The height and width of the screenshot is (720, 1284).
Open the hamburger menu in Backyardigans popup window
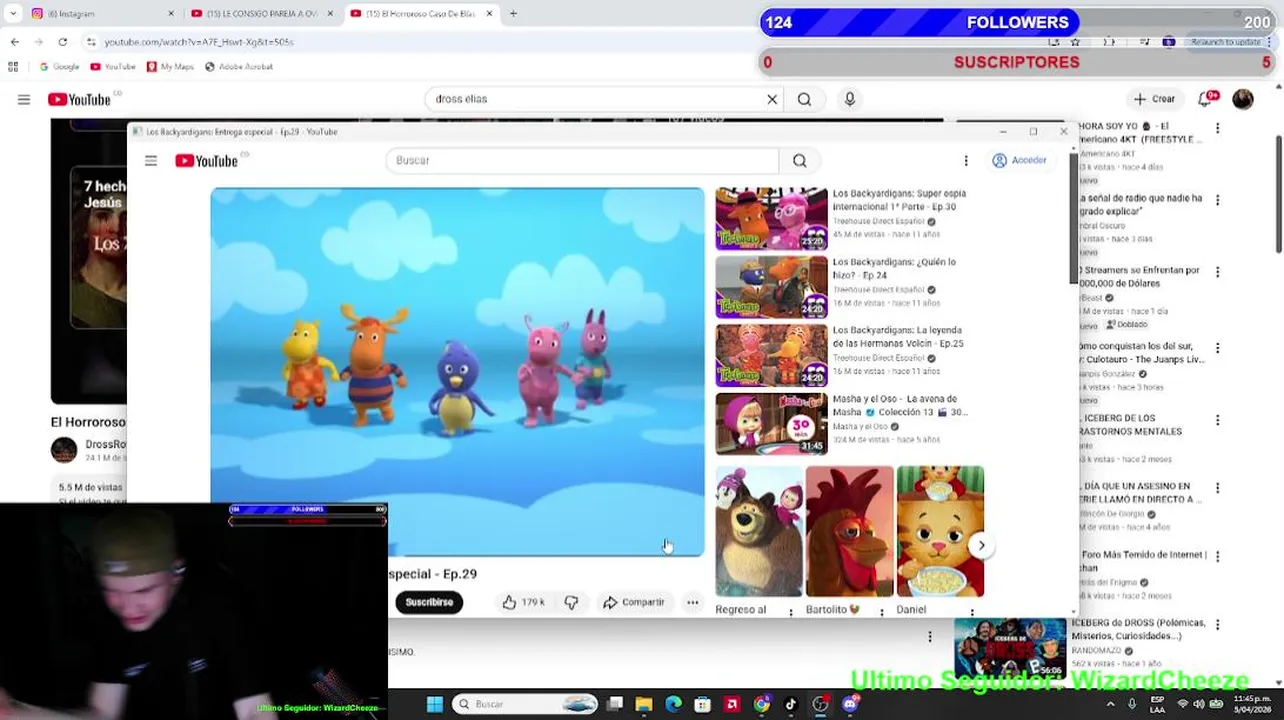coord(151,161)
